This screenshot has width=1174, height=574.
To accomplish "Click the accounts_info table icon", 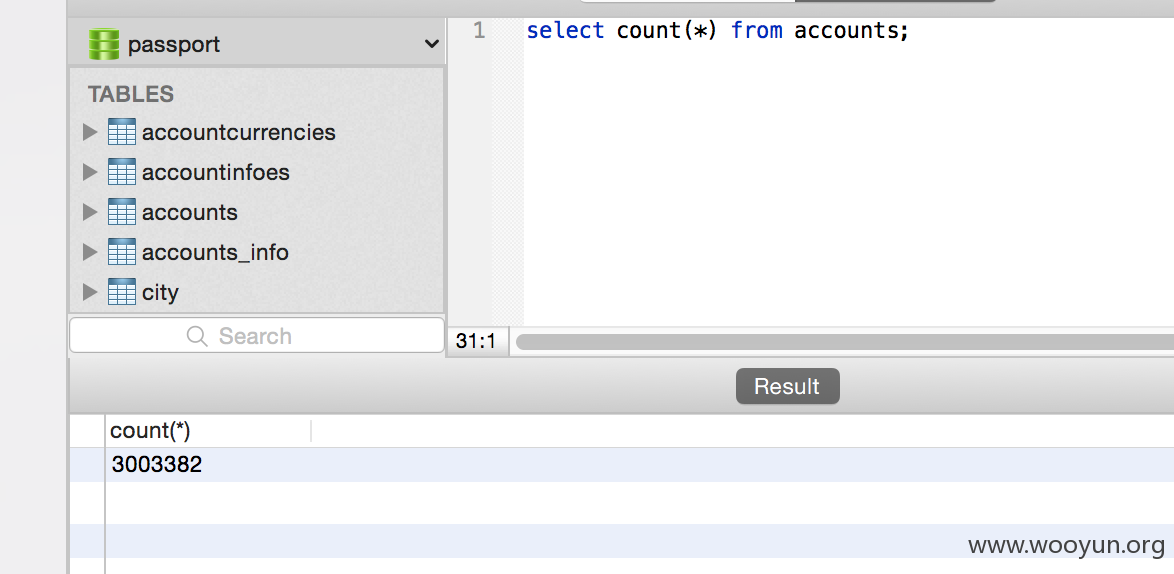I will [x=121, y=251].
